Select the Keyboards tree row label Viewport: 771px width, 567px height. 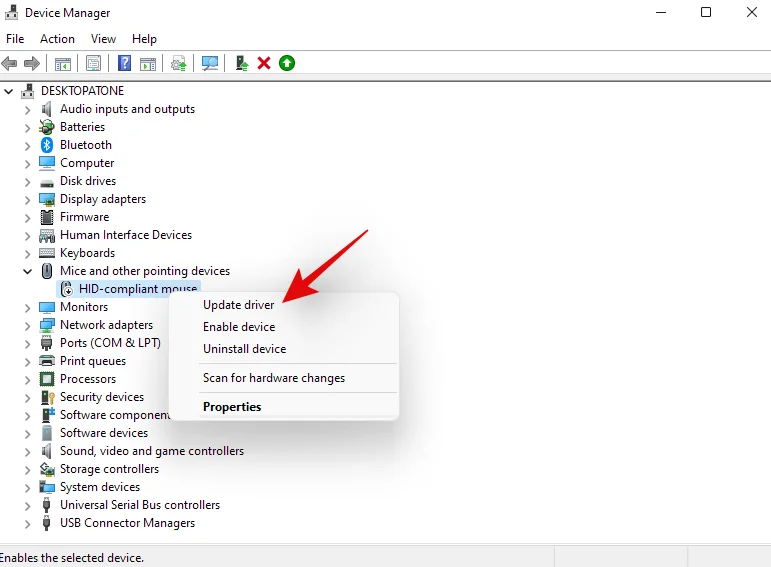click(x=87, y=253)
